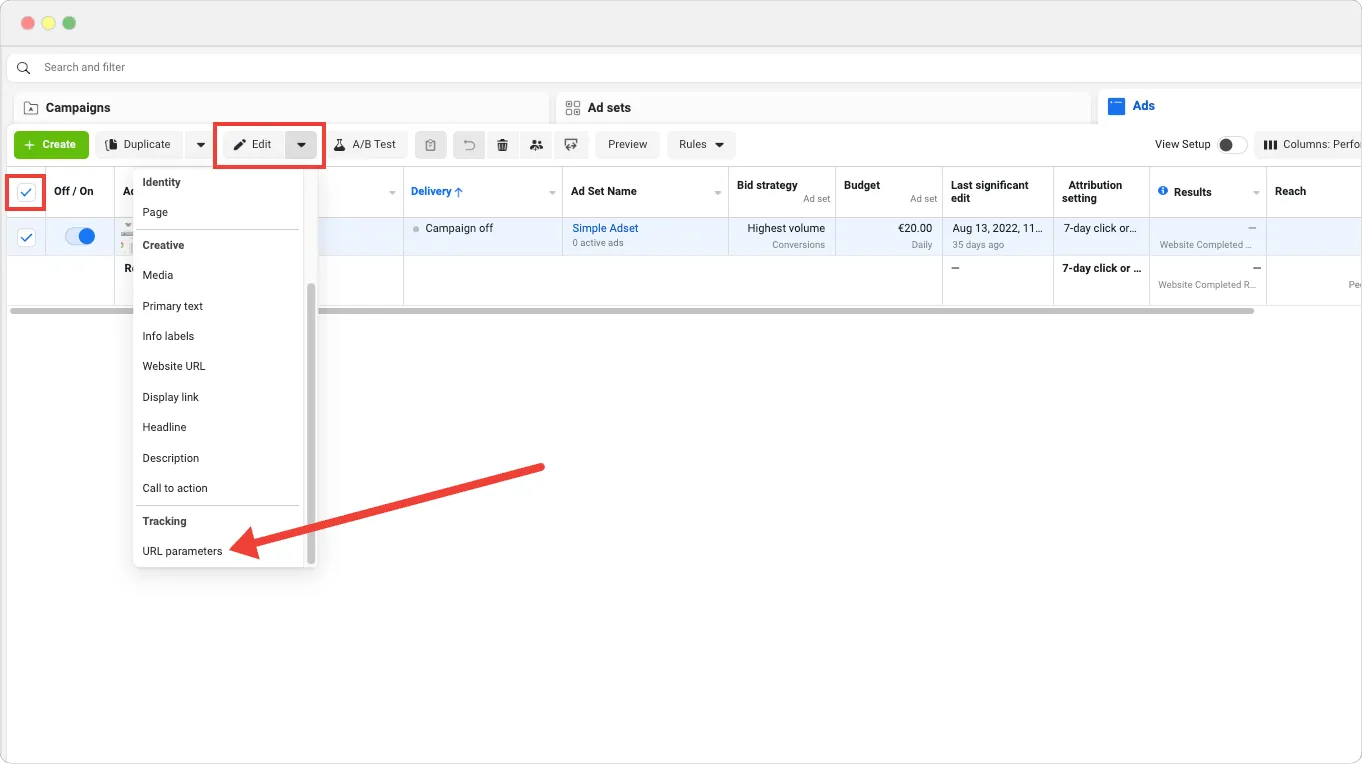Select the Ads tab
The width and height of the screenshot is (1362, 764).
[x=1230, y=106]
